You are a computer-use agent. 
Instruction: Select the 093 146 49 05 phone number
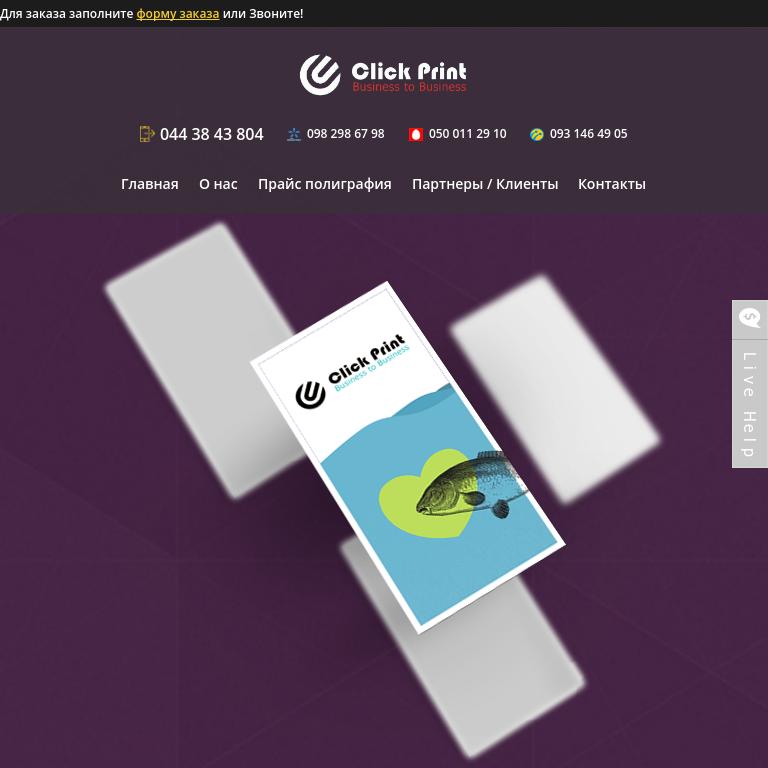click(x=588, y=134)
